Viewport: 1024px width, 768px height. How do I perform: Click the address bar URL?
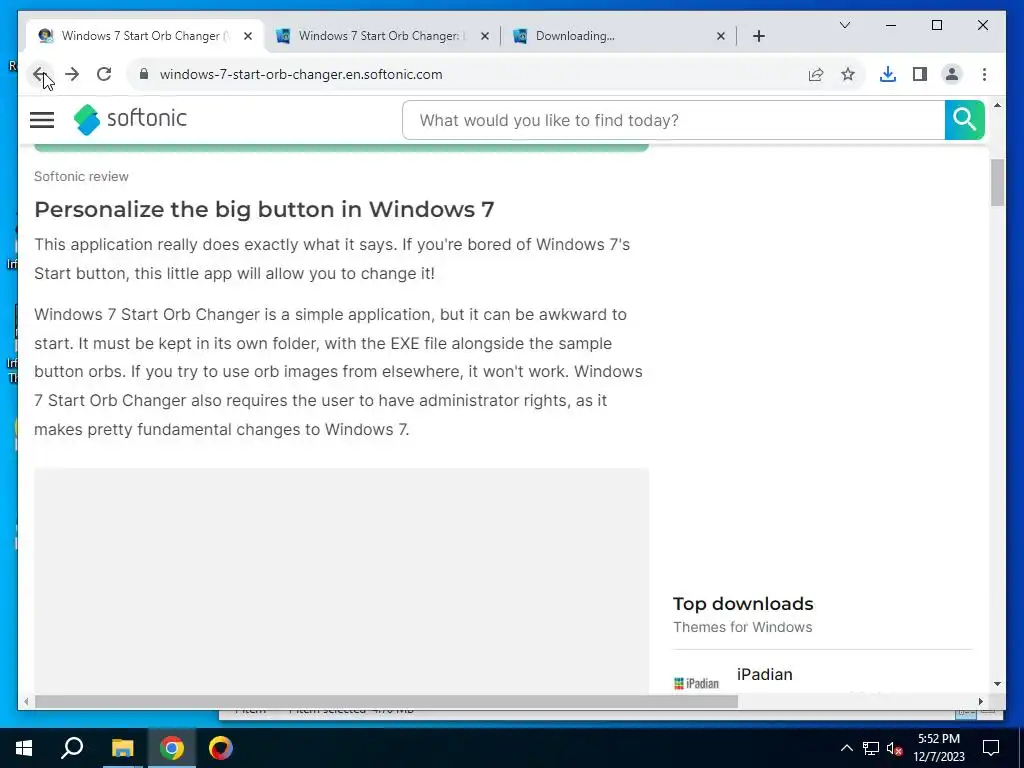[301, 74]
